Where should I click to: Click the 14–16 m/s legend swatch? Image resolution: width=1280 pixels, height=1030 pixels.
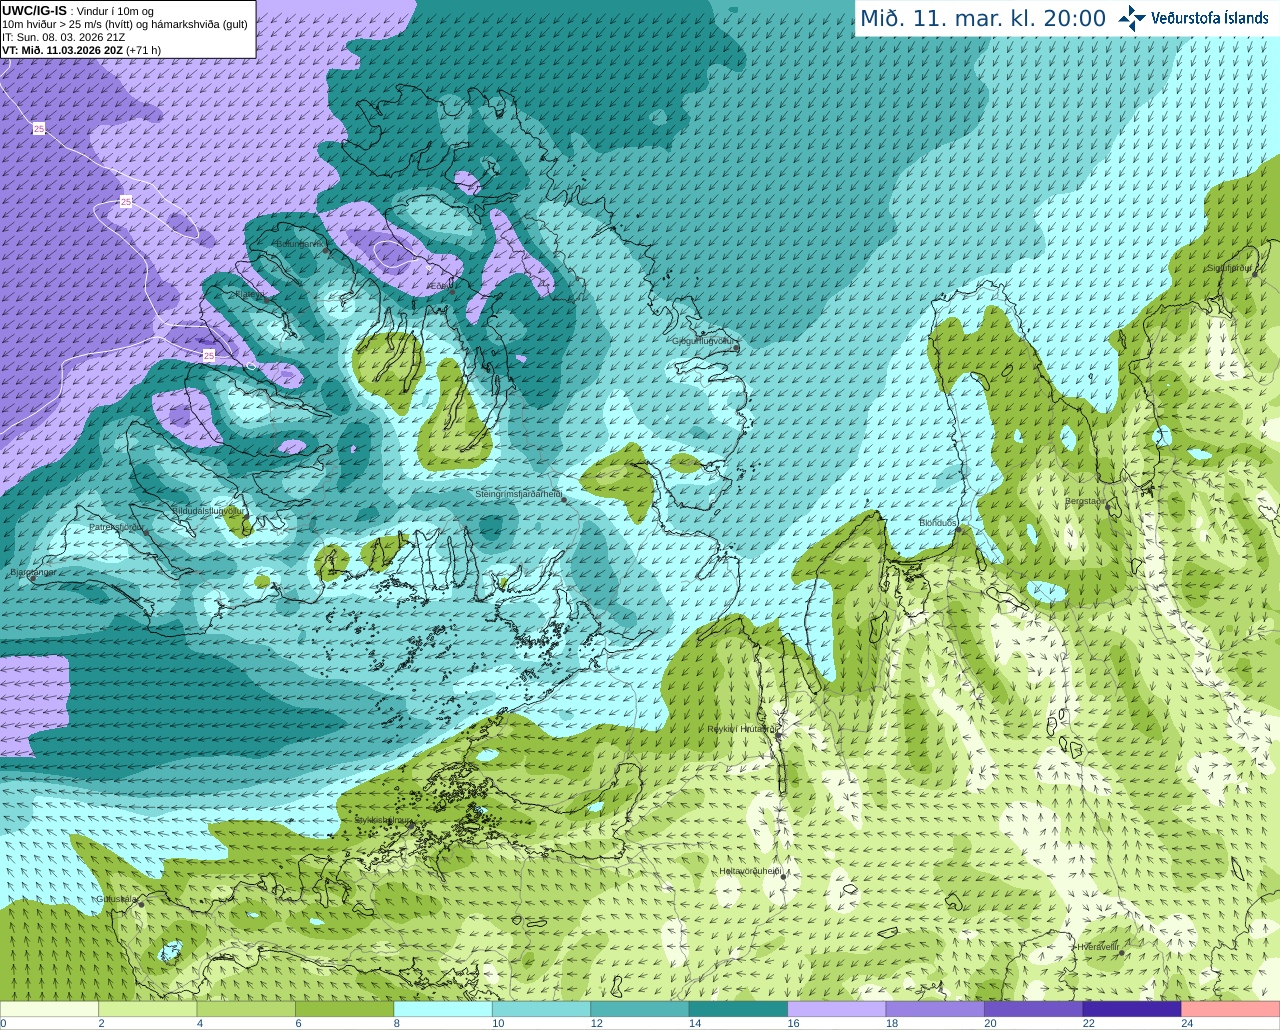[x=738, y=1009]
